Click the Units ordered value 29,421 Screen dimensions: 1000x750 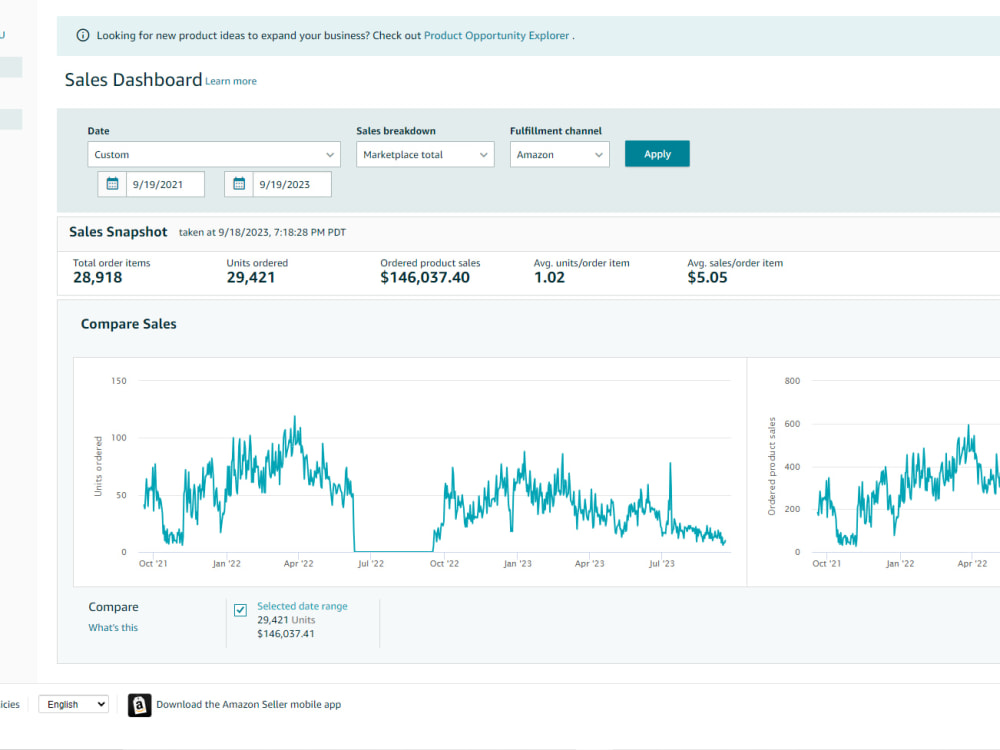251,277
